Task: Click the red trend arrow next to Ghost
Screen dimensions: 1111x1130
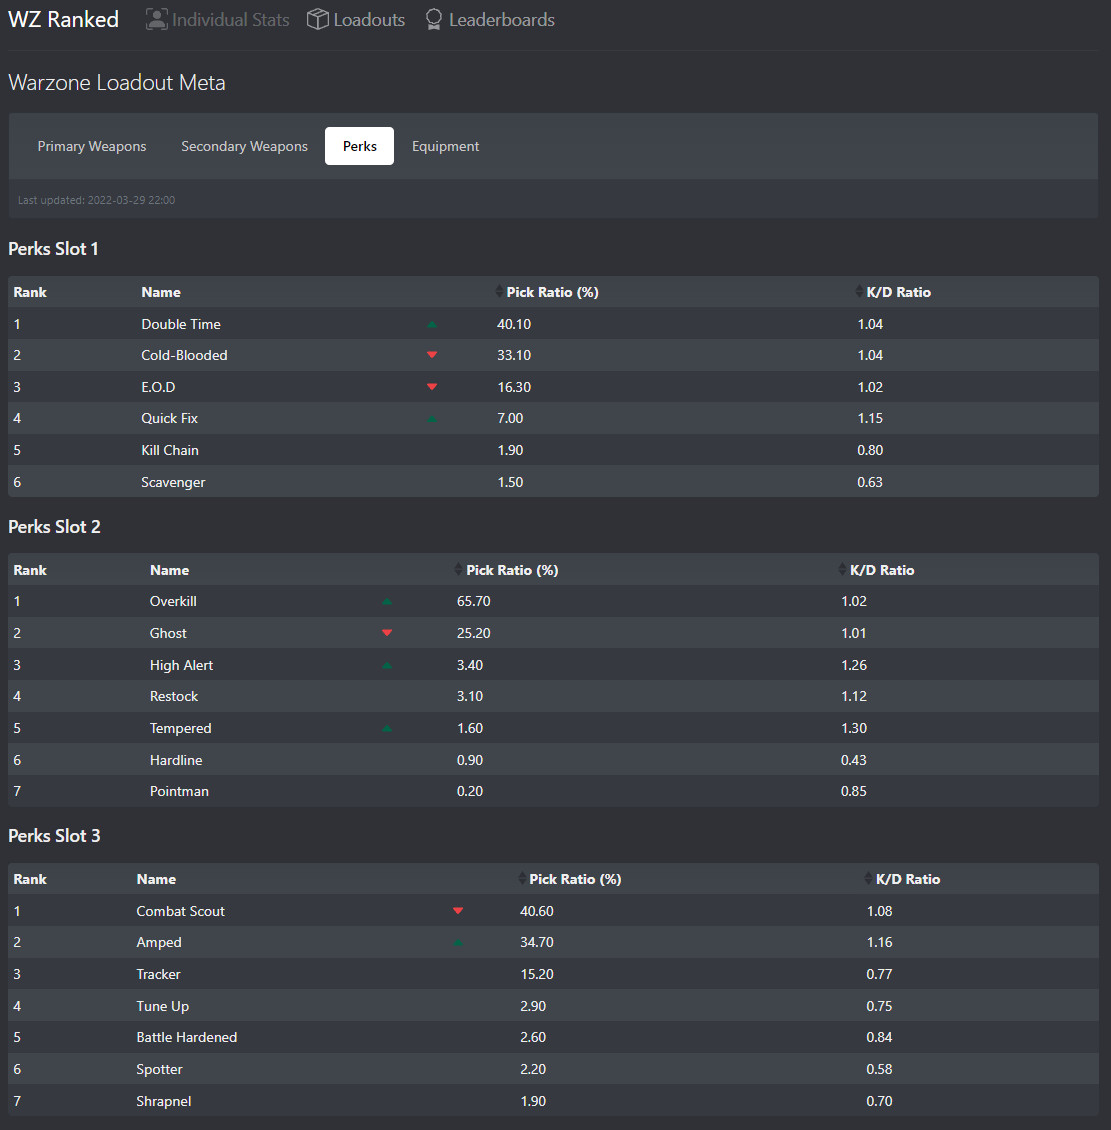Action: 387,633
